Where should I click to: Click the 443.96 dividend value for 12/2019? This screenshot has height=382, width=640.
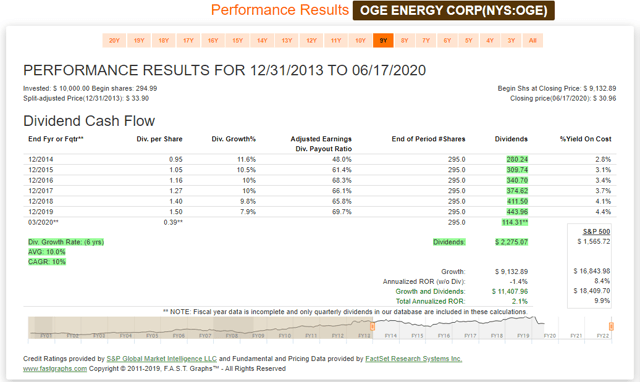point(517,212)
